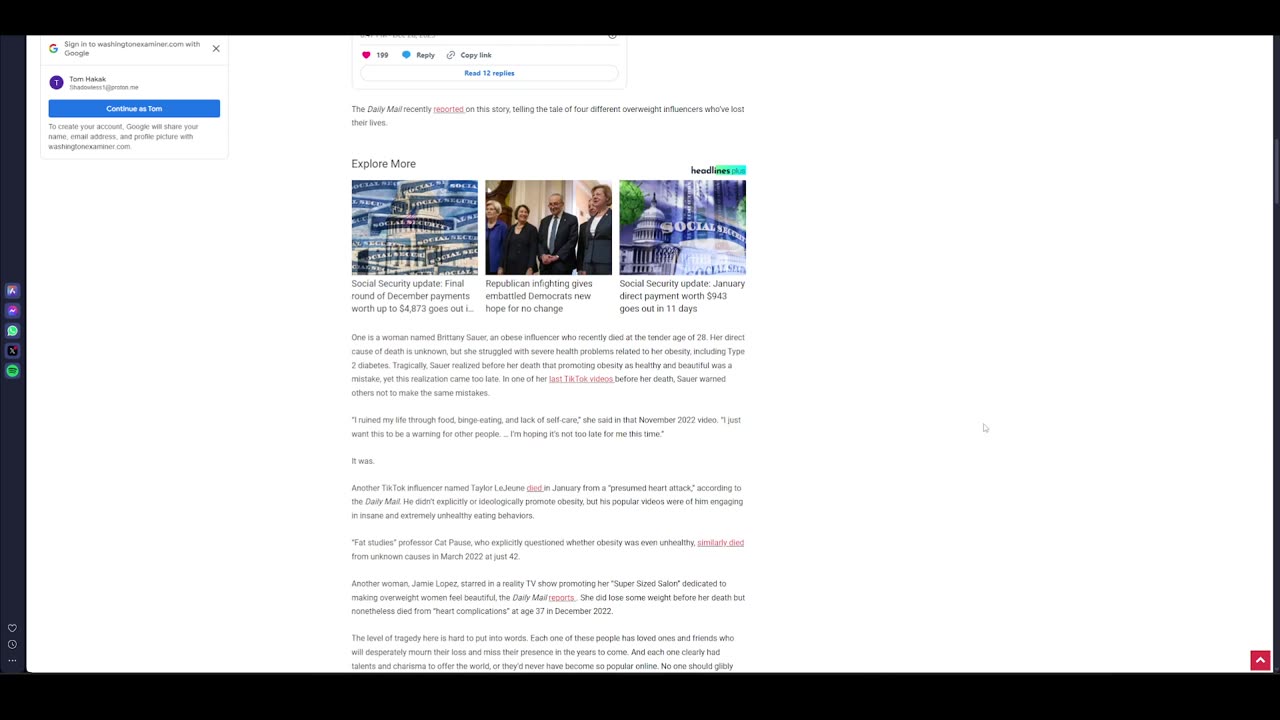This screenshot has height=720, width=1280.
Task: Open bookmarks heart icon in sidebar
Action: coord(12,628)
